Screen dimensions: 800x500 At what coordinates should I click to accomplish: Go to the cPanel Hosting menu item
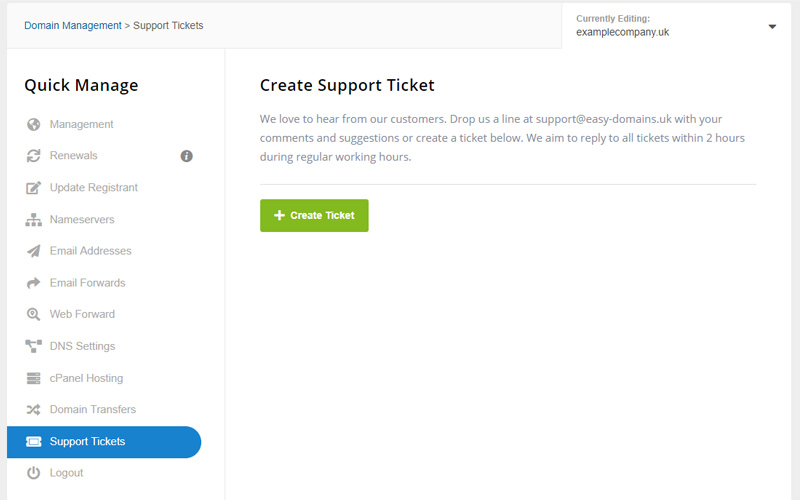coord(86,378)
